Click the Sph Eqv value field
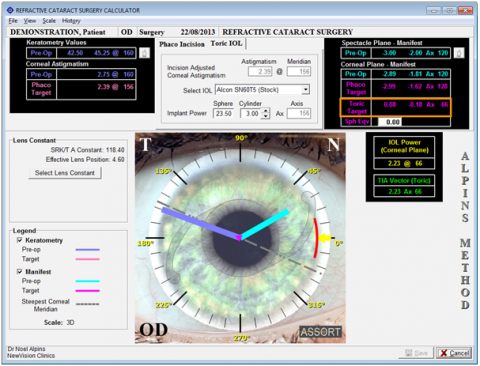 390,122
